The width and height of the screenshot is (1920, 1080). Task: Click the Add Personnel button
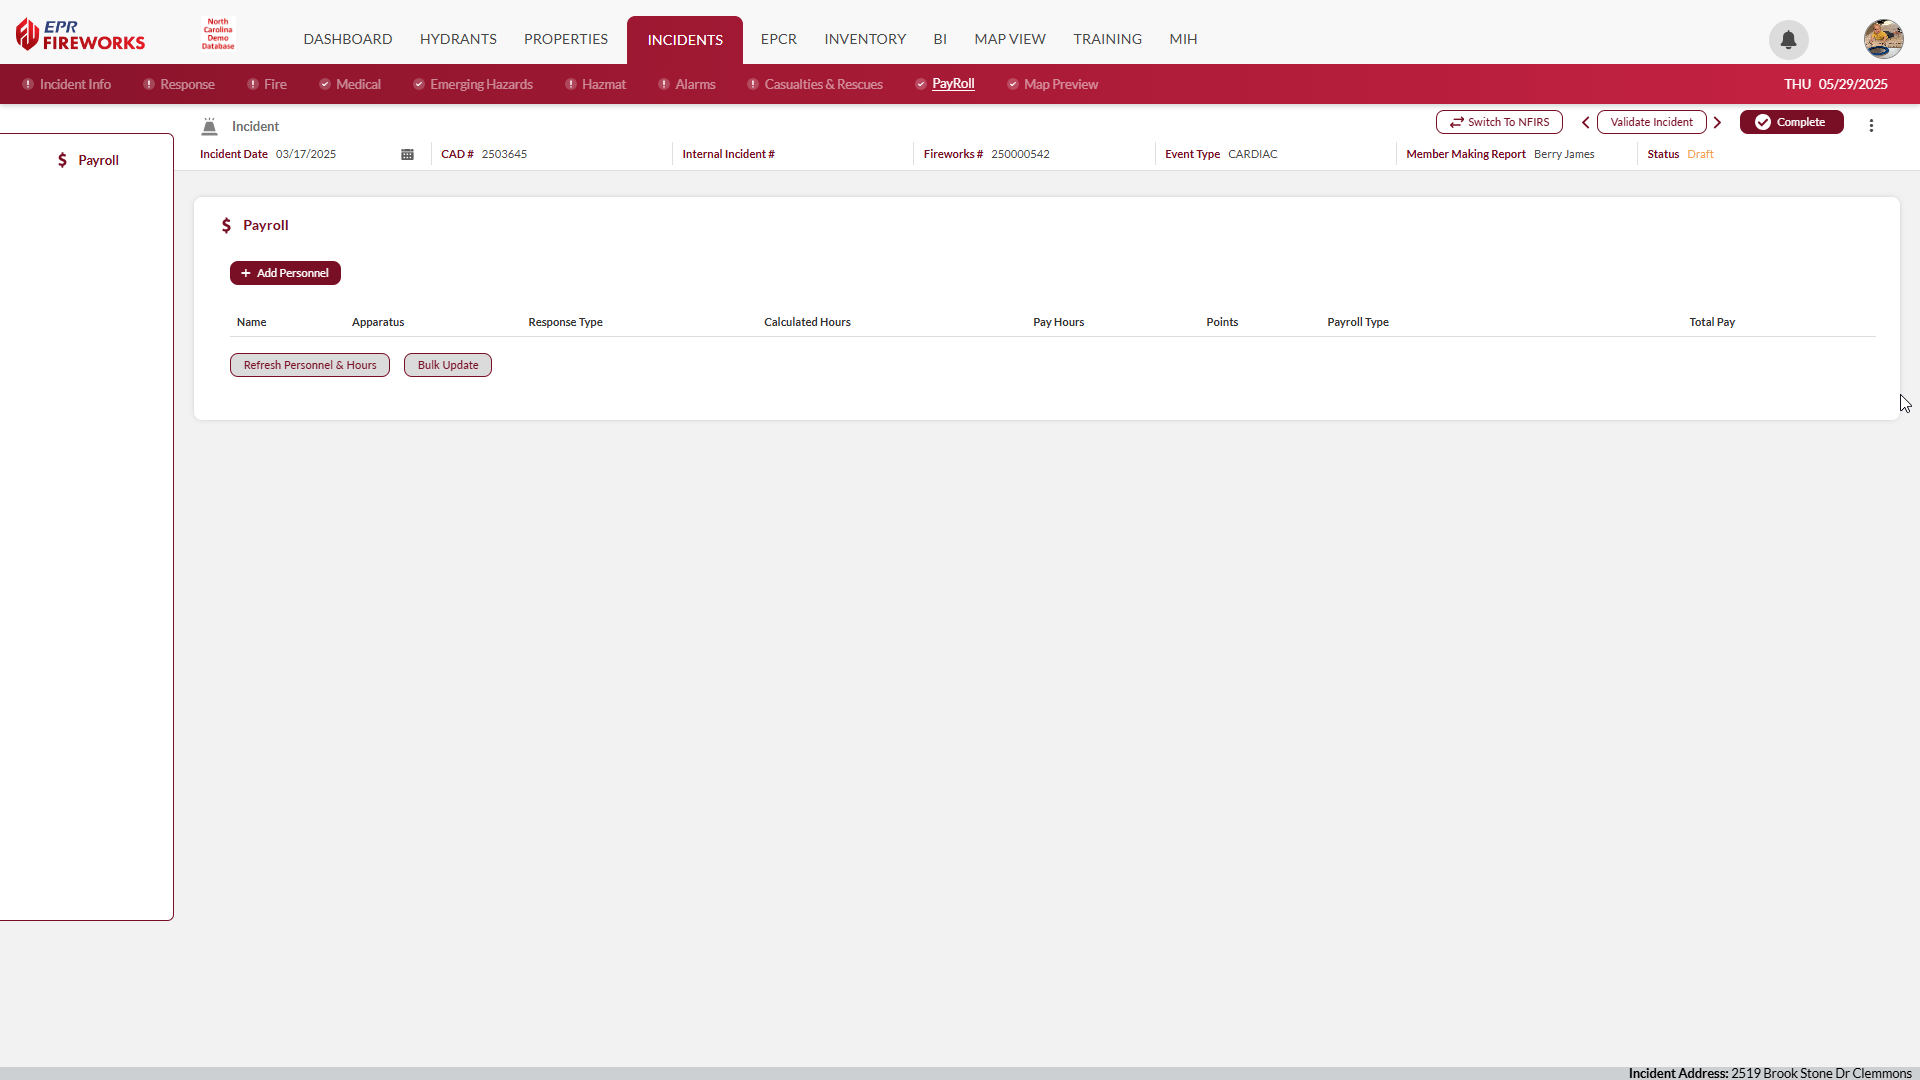285,272
